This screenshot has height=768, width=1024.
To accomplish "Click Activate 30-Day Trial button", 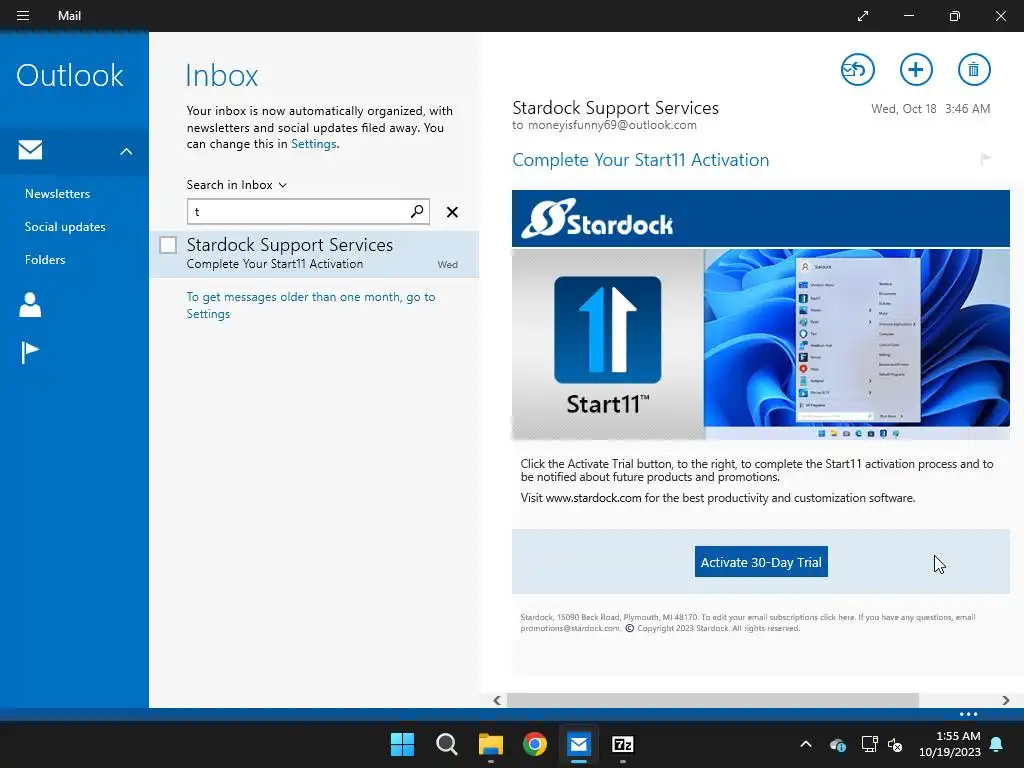I will coord(761,562).
